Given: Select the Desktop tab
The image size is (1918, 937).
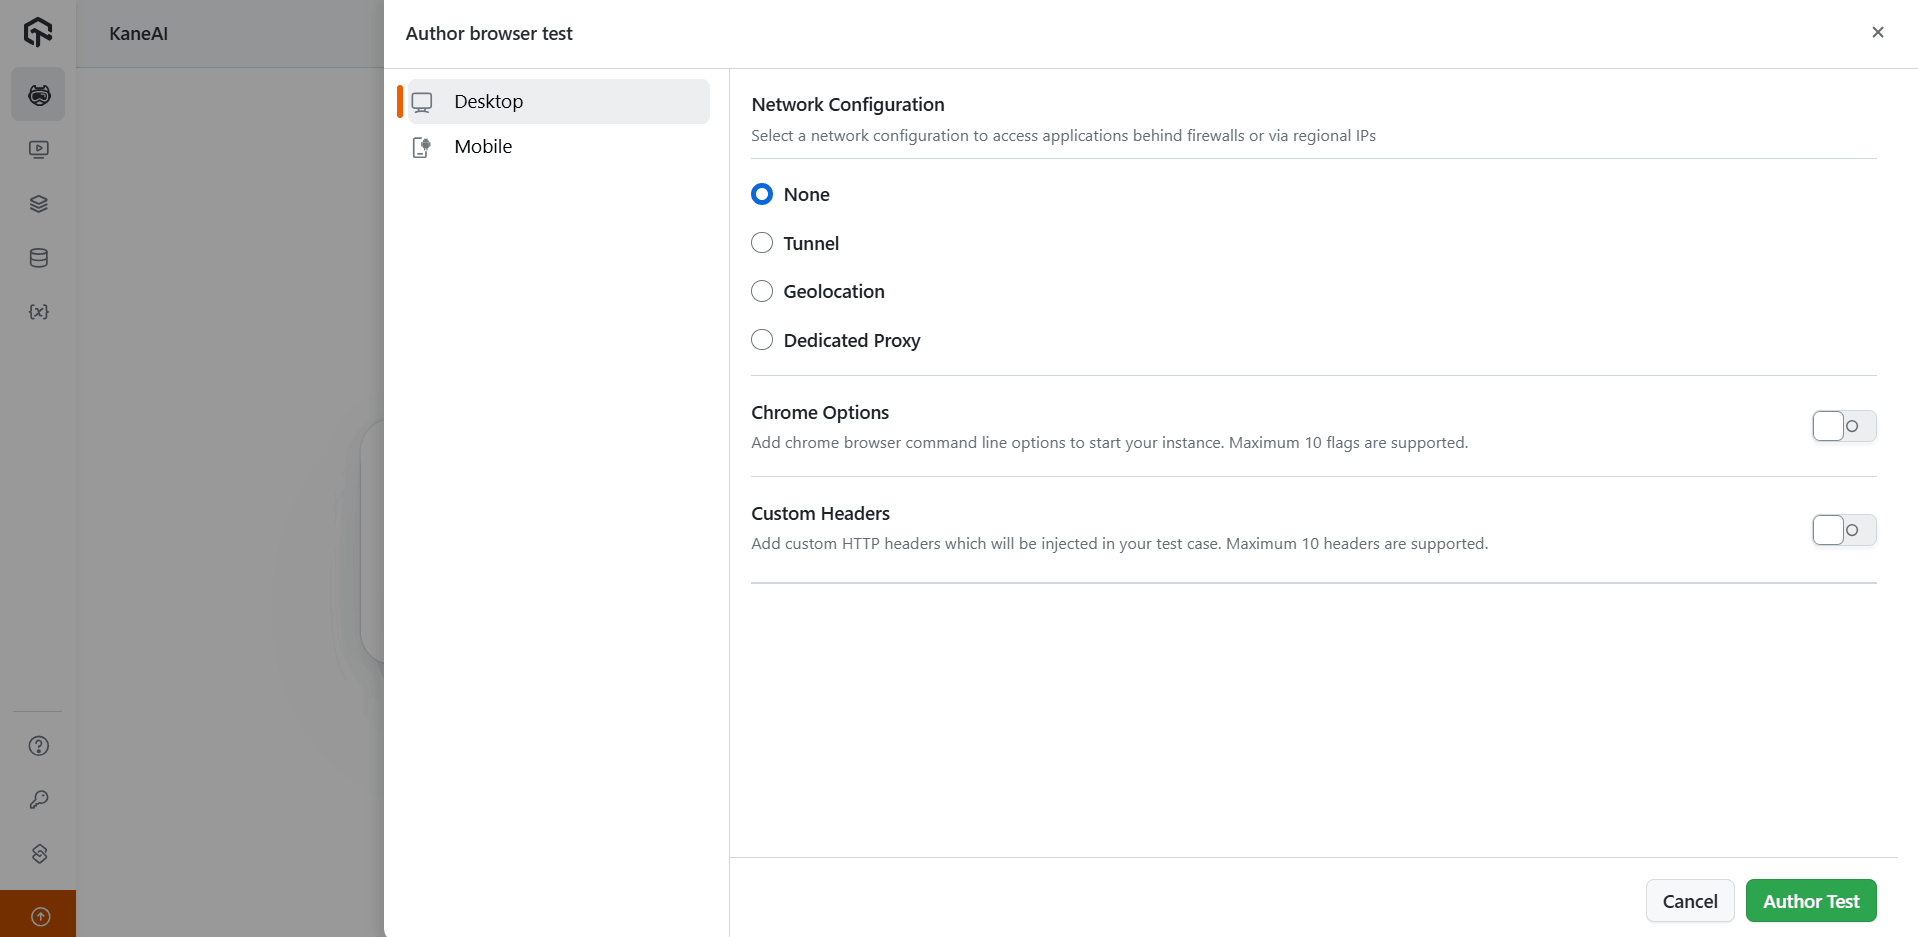Looking at the screenshot, I should click(x=489, y=101).
